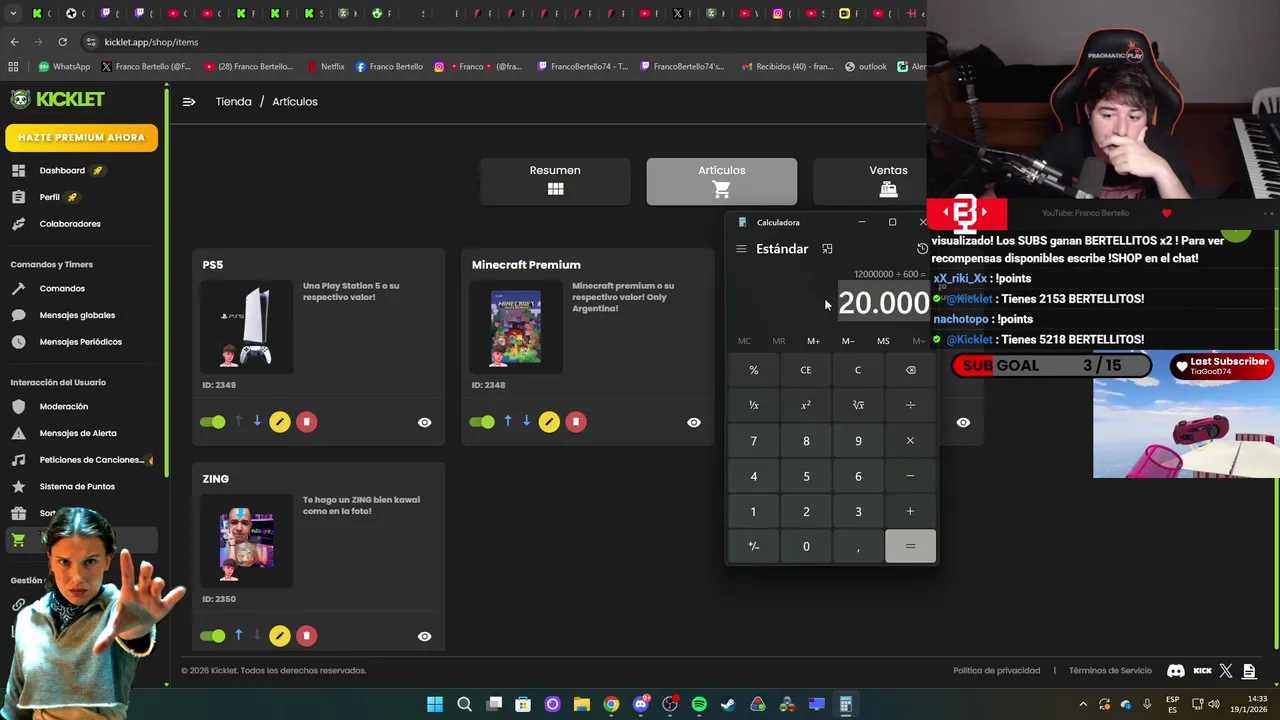
Task: Toggle Minecraft Premium visibility eye
Action: pos(693,422)
